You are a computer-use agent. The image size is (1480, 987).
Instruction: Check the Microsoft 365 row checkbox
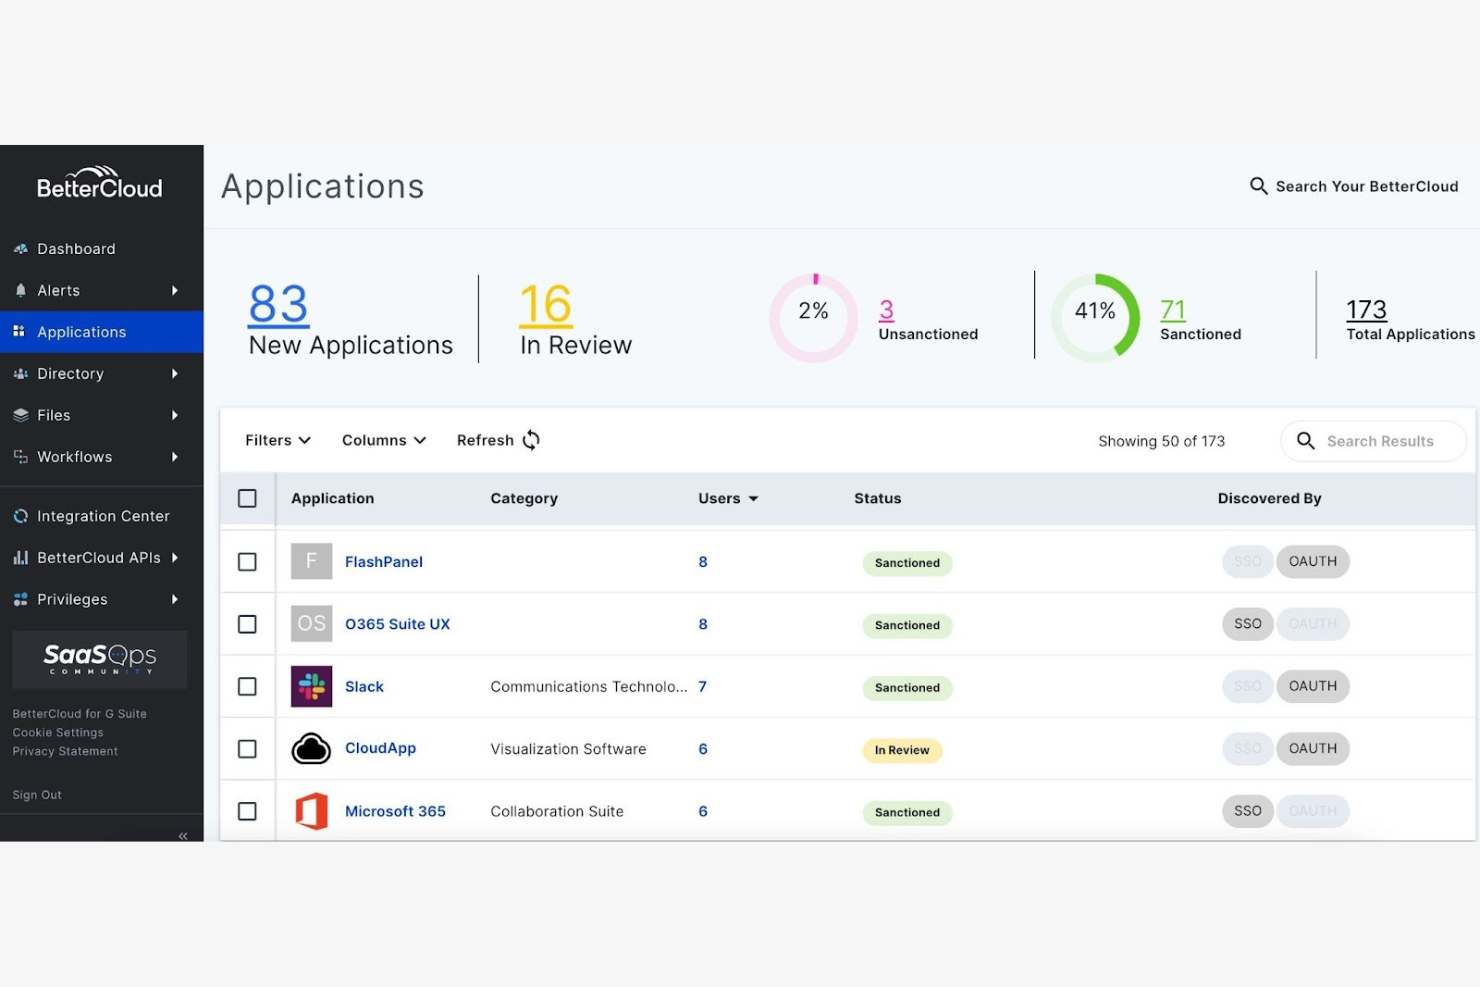click(x=247, y=811)
